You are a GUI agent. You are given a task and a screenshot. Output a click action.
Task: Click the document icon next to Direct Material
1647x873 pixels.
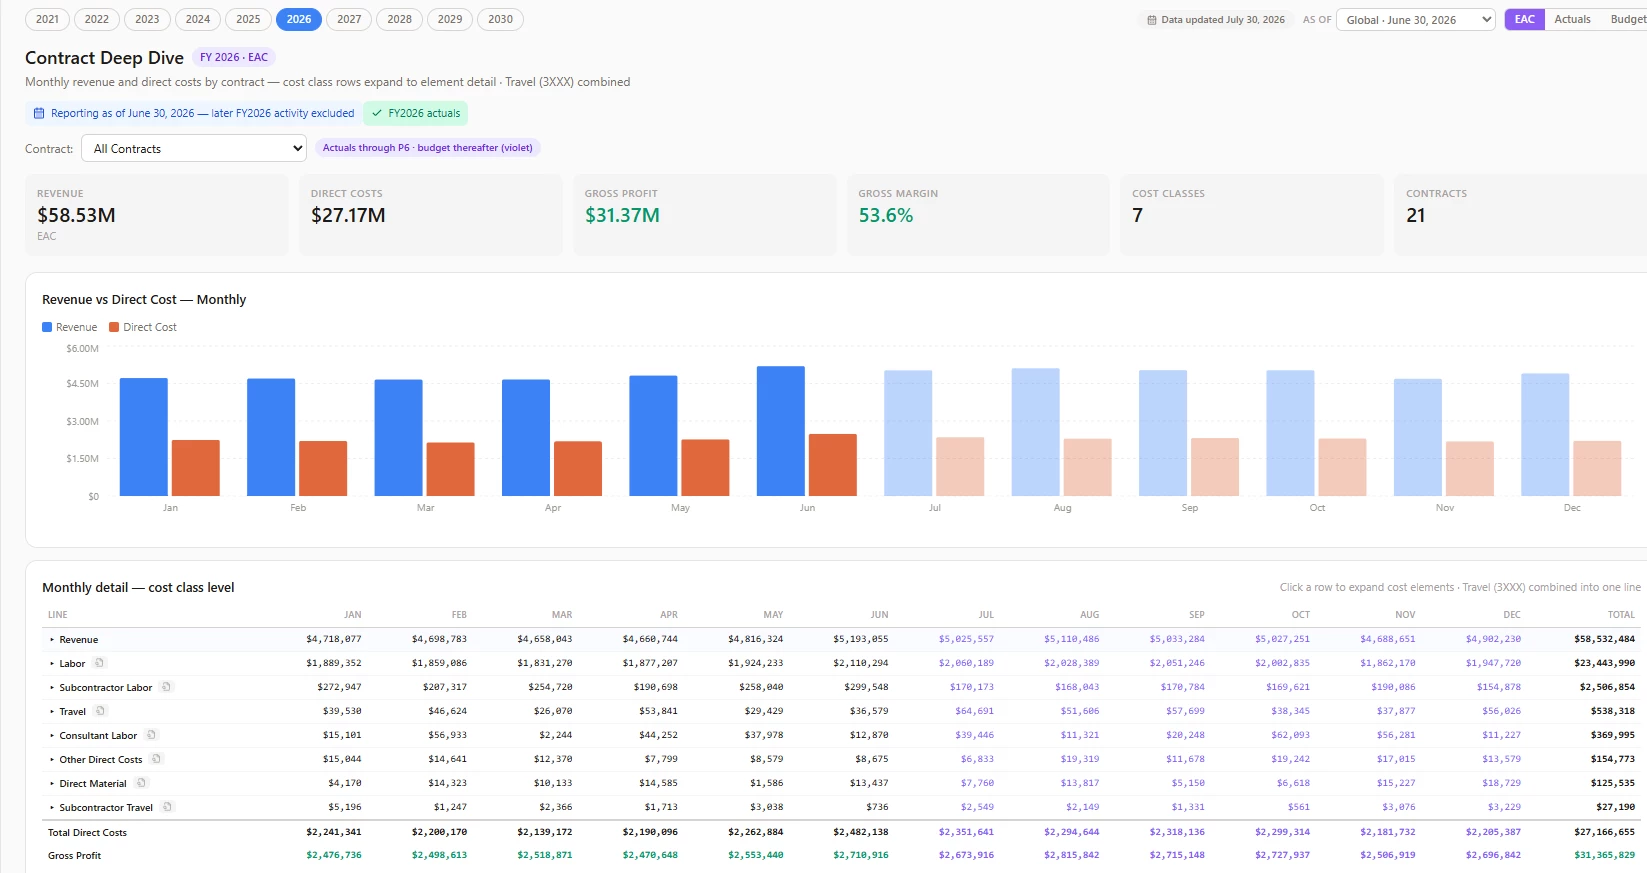(141, 783)
